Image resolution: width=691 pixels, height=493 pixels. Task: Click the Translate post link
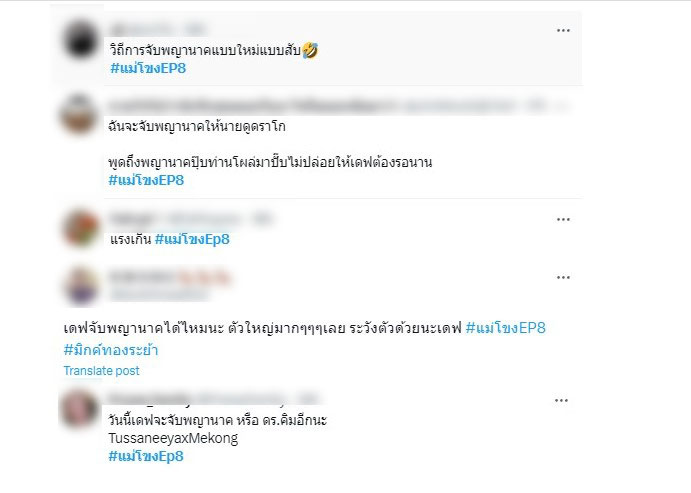coord(101,371)
